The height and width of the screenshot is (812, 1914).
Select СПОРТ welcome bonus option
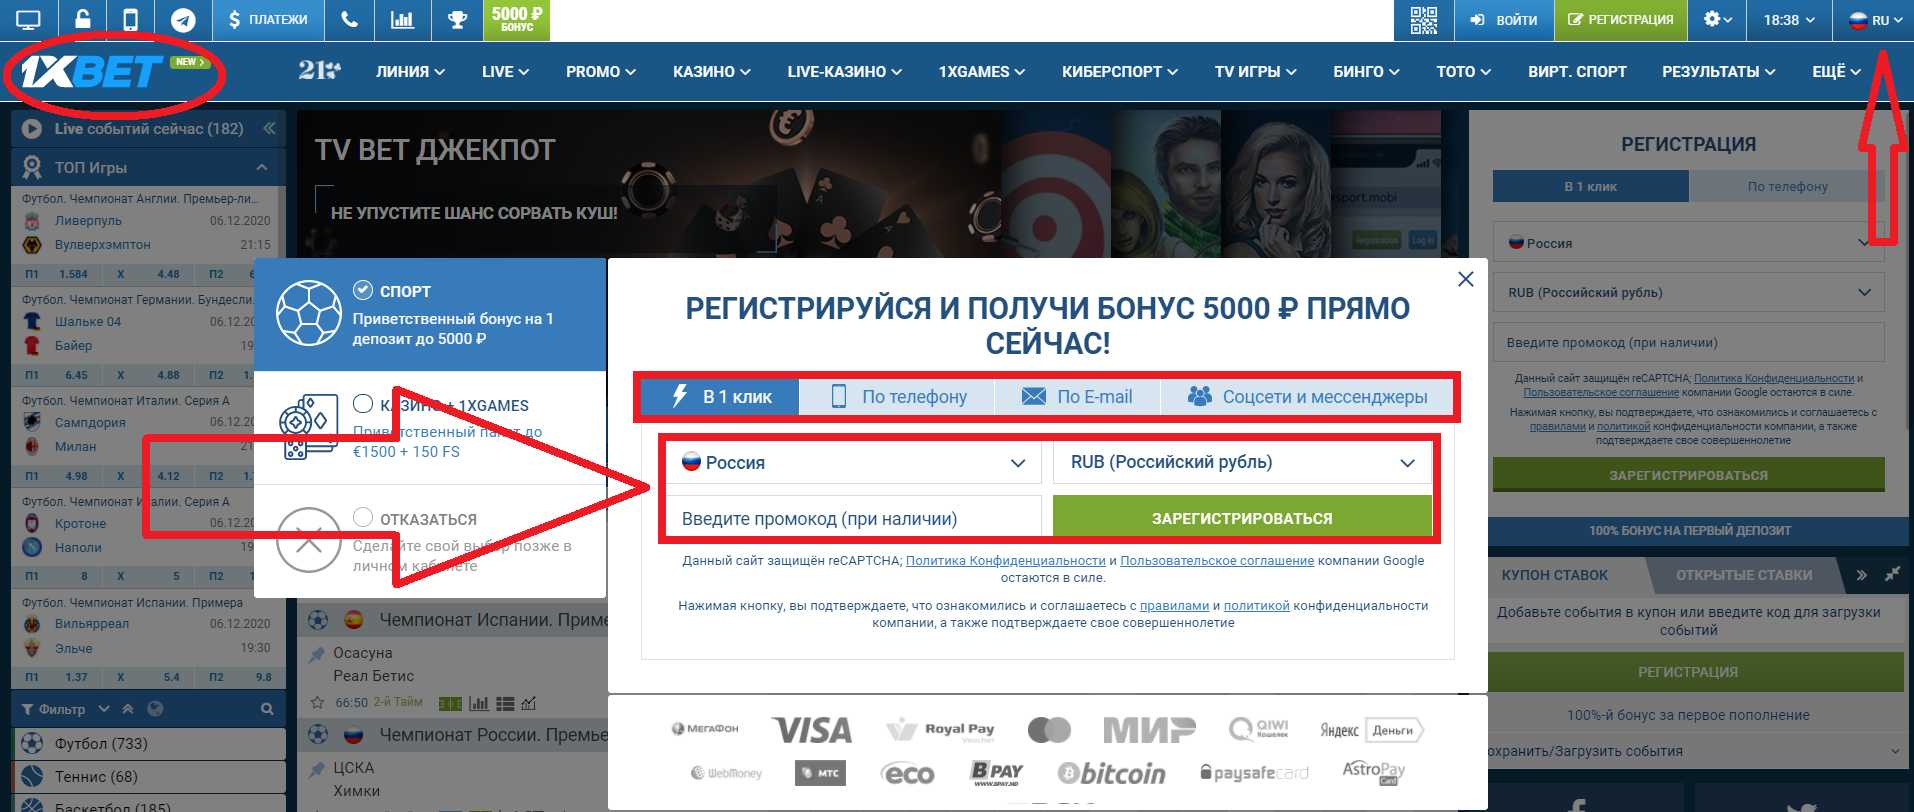[x=430, y=314]
